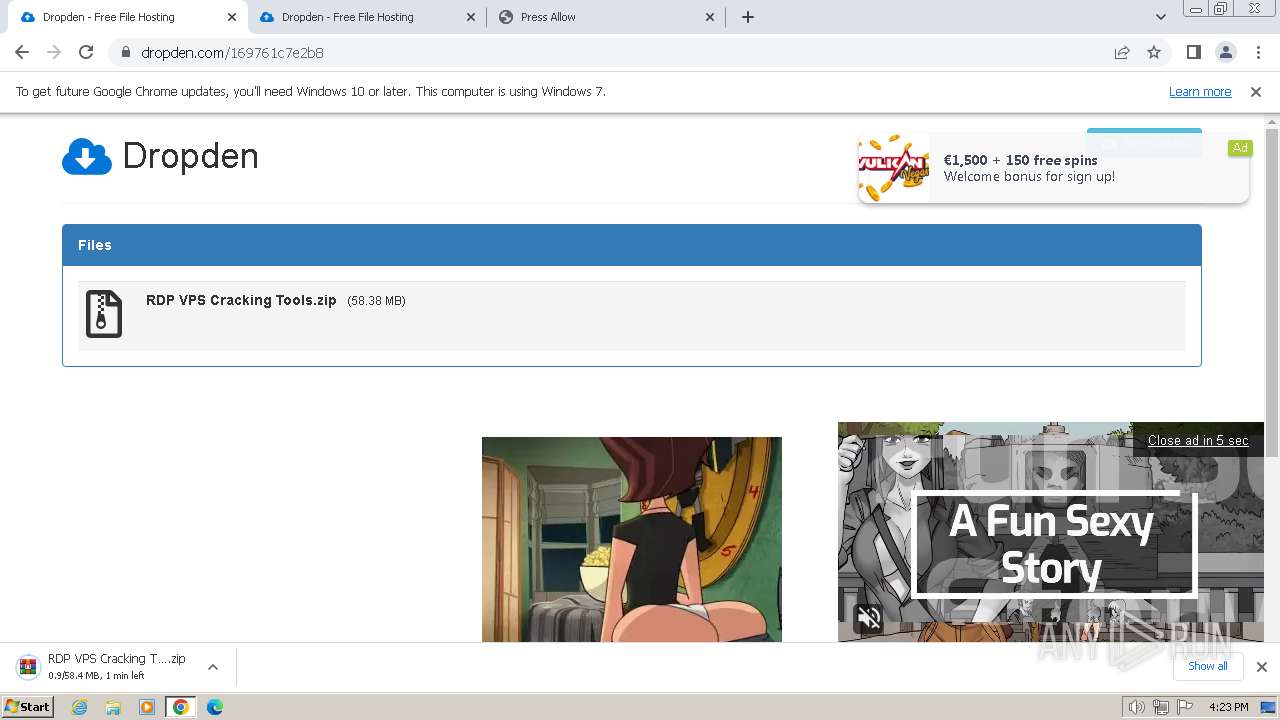Click the (58.38 MB) file size
Image resolution: width=1280 pixels, height=720 pixels.
(376, 301)
